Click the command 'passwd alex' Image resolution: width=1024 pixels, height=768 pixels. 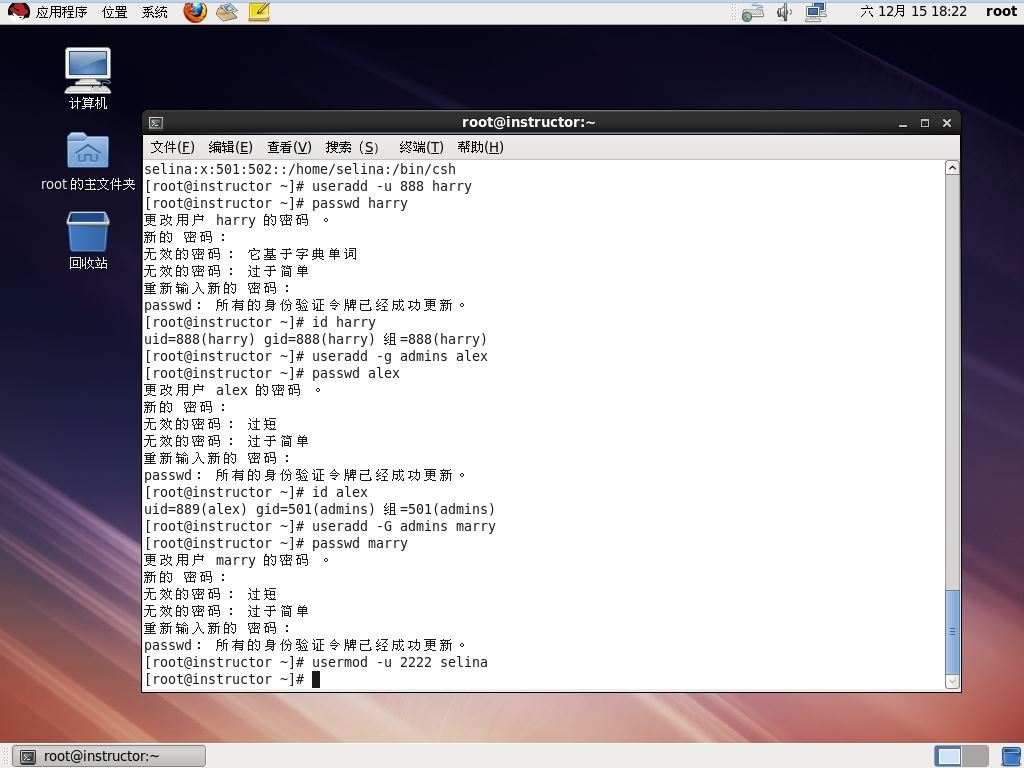[356, 374]
